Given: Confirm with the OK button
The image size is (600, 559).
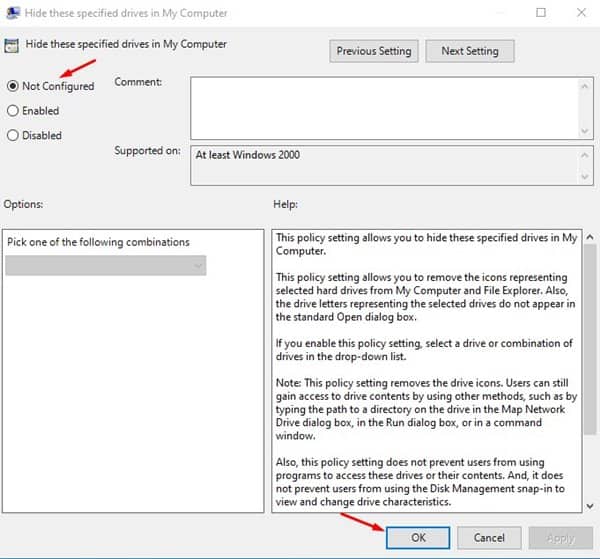Looking at the screenshot, I should pos(418,538).
